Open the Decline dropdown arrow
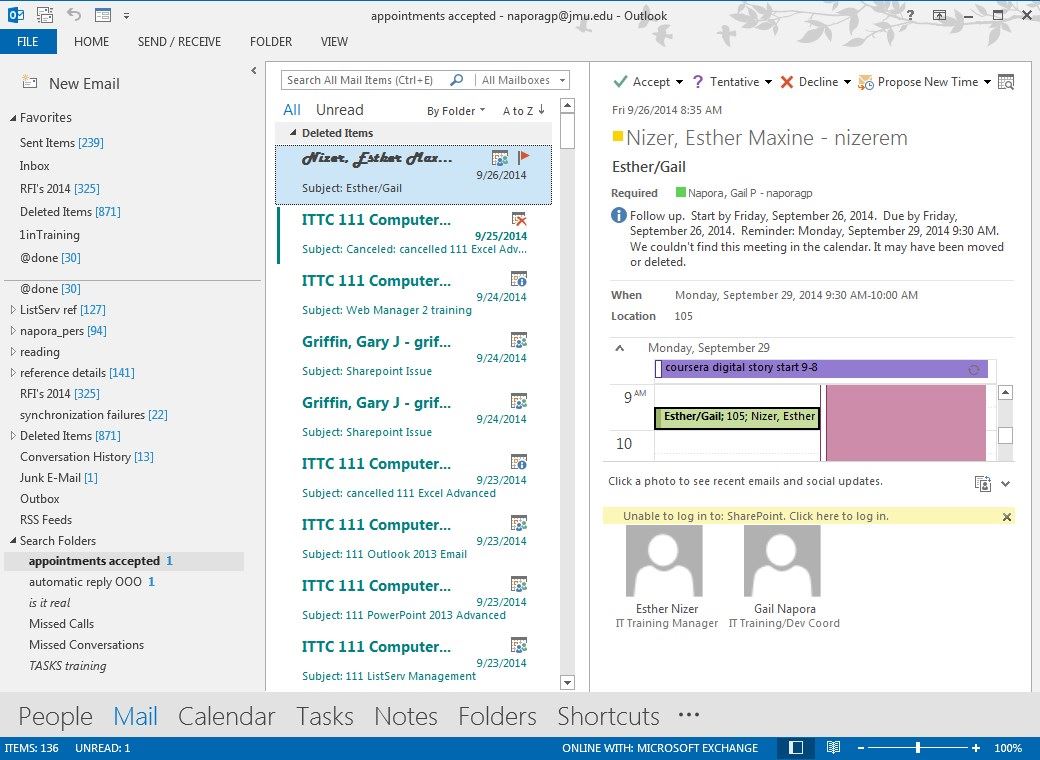This screenshot has height=760, width=1040. 847,82
